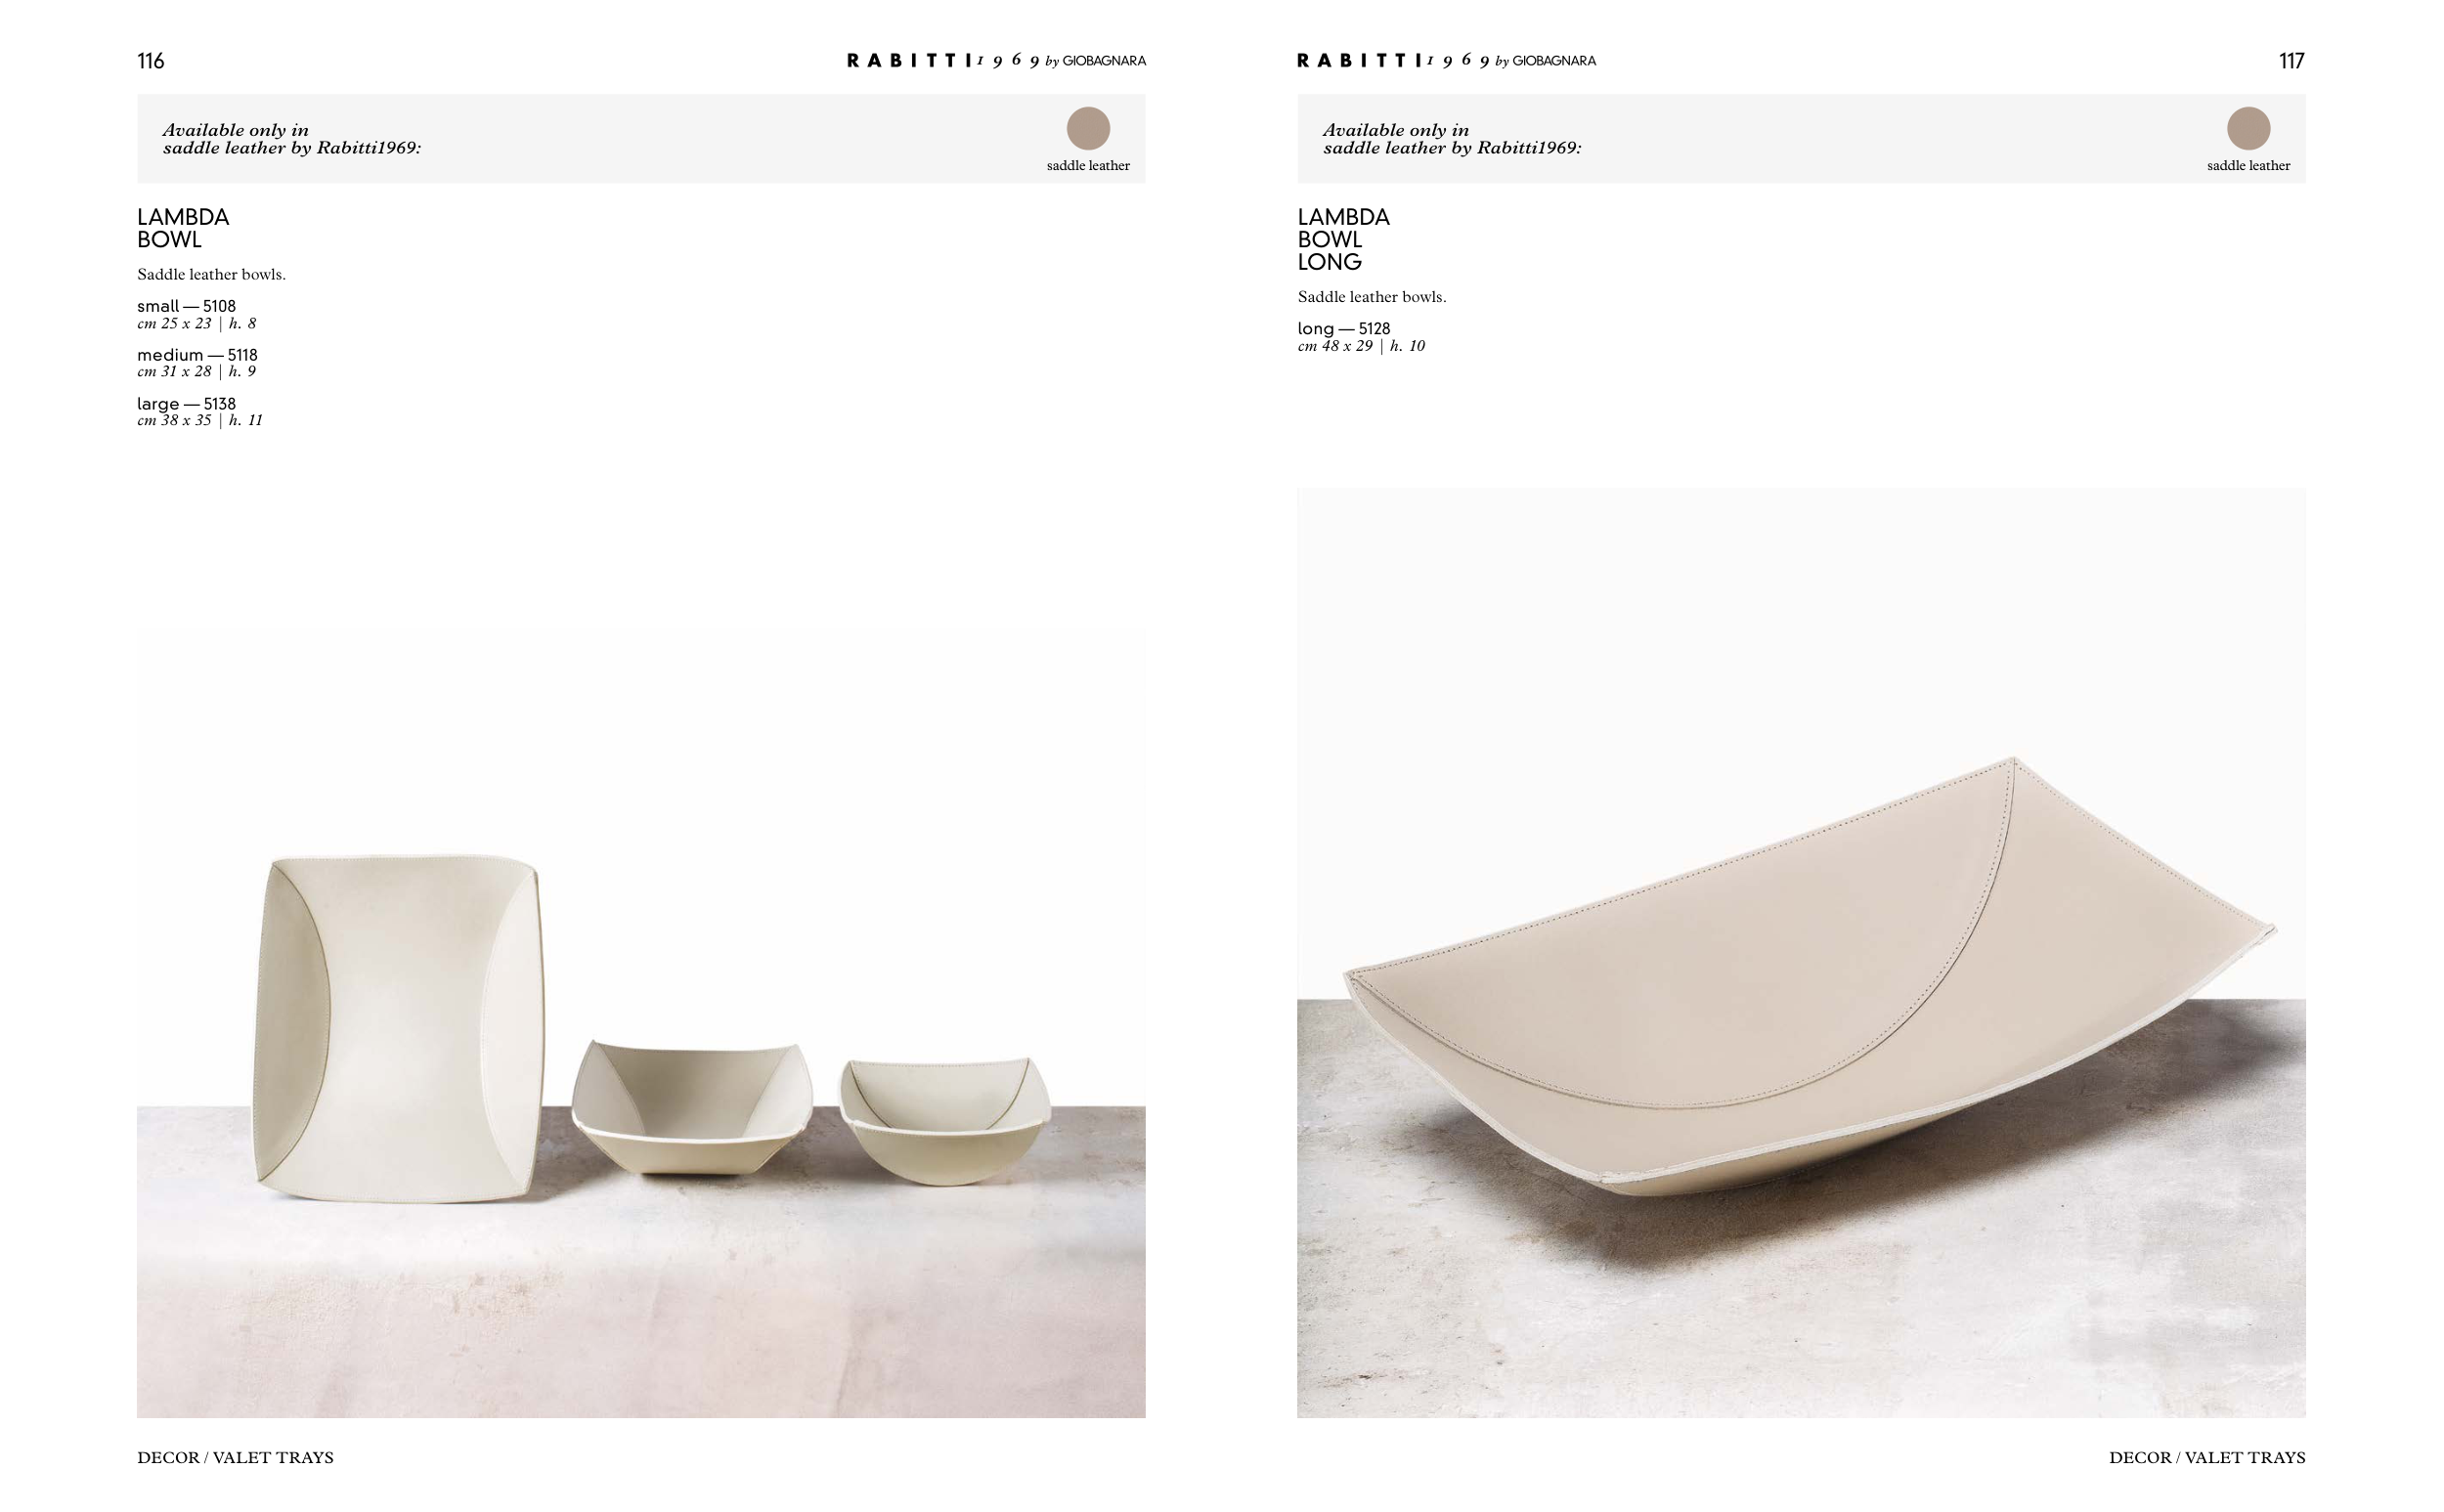Click the medium — 5118 product code
The width and height of the screenshot is (2444, 1512).
click(x=197, y=355)
